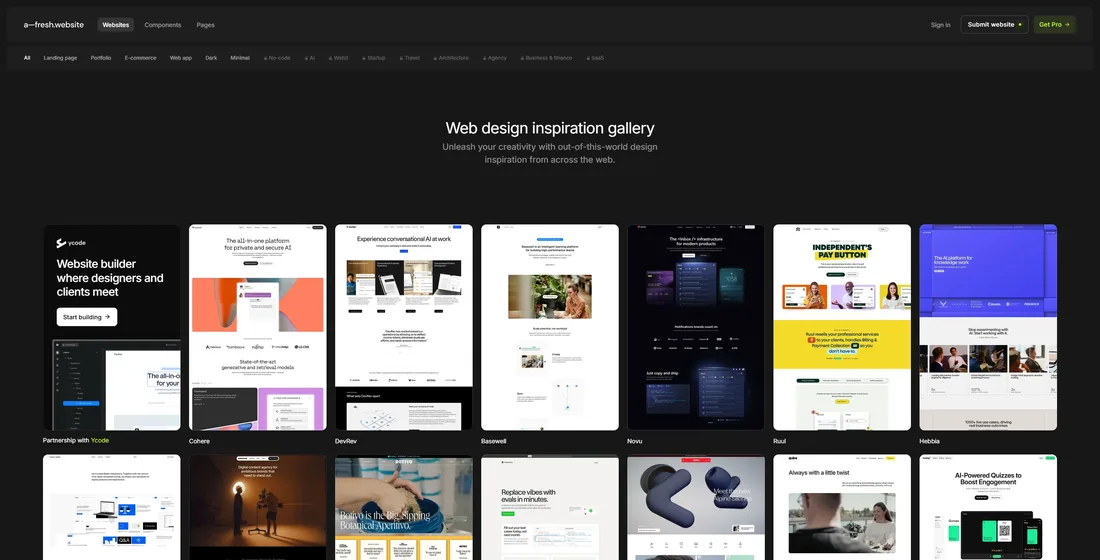The image size is (1100, 560).
Task: Click the locked Startup filter
Action: tap(374, 58)
